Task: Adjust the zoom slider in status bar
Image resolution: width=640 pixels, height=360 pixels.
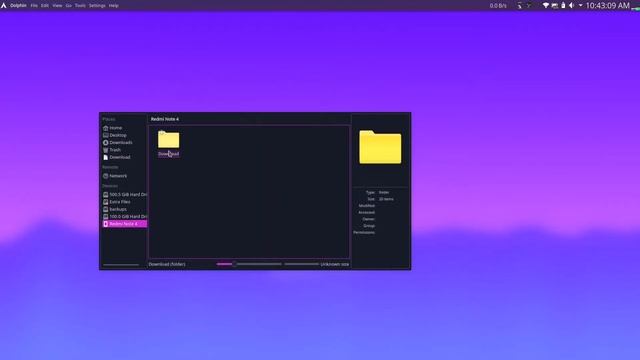Action: 249,264
